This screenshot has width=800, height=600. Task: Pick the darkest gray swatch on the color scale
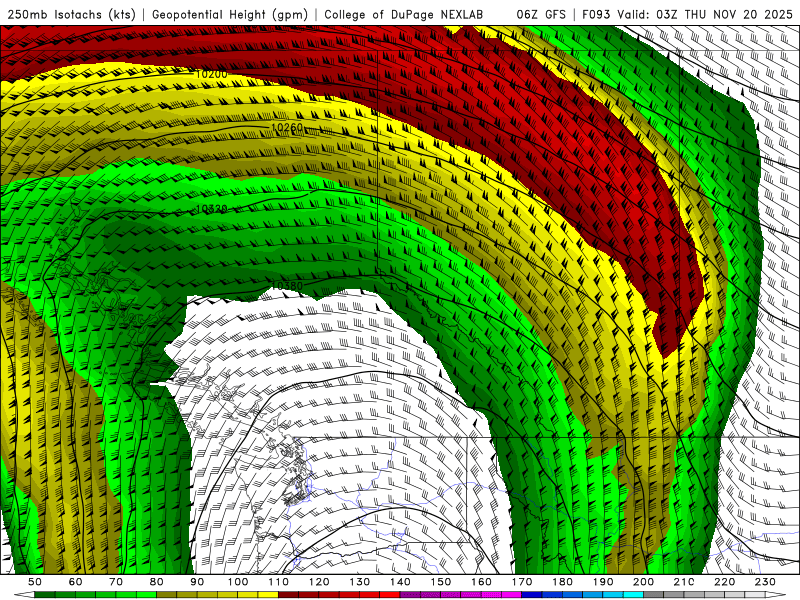[654, 594]
